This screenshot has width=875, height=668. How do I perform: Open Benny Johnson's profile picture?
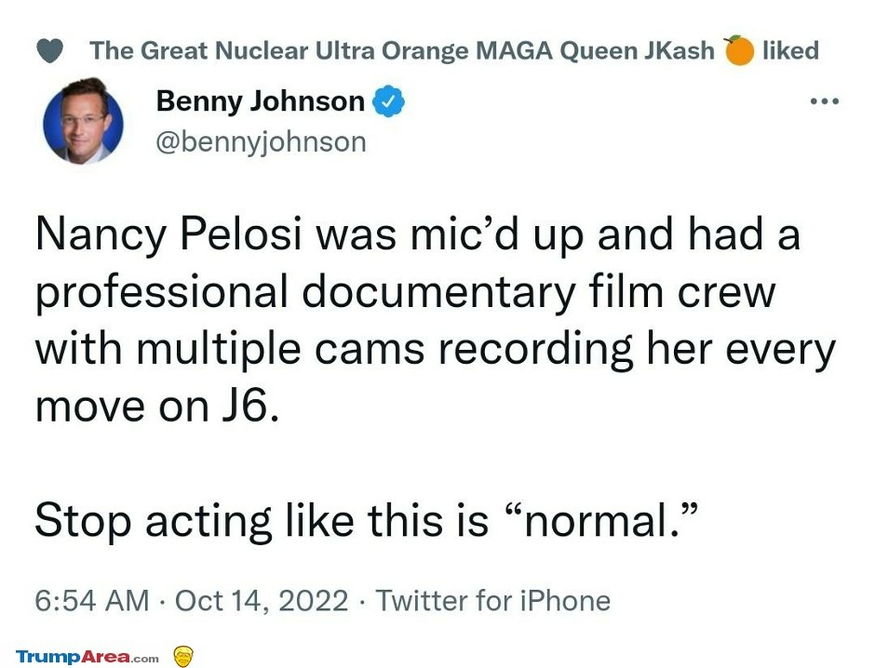[83, 120]
